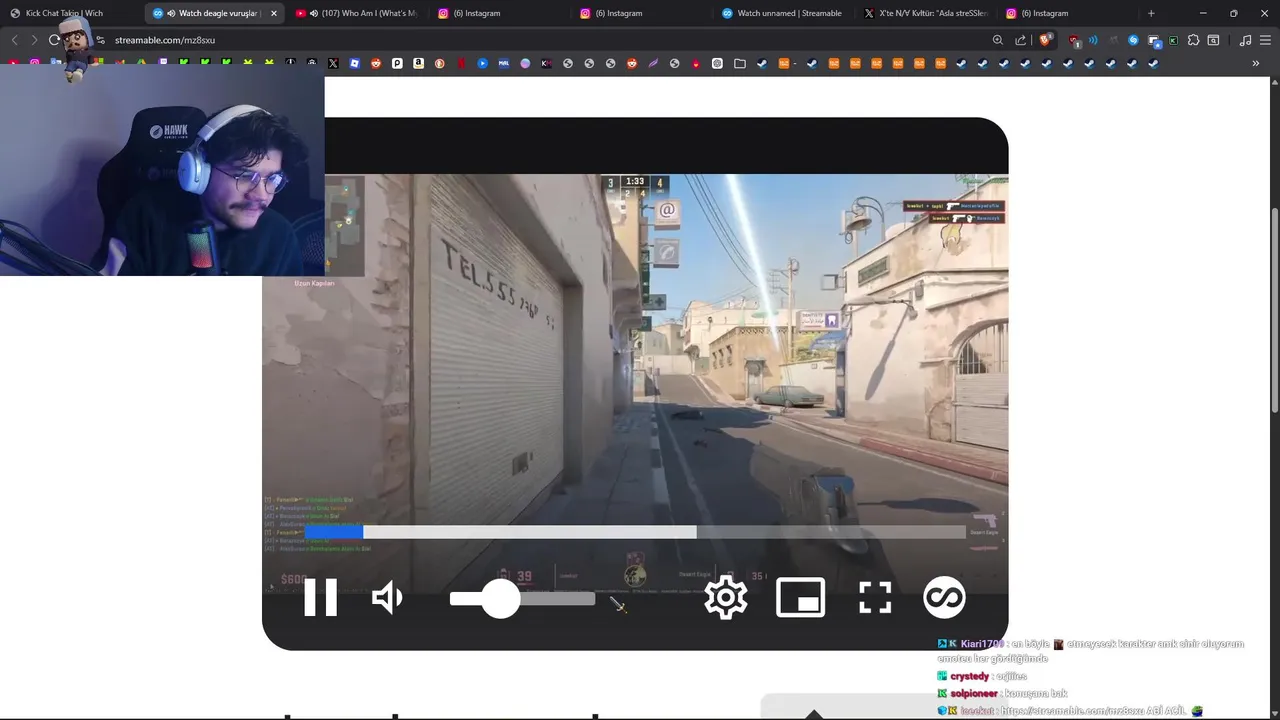Open media control music note
This screenshot has width=1280, height=720.
pyautogui.click(x=1245, y=40)
